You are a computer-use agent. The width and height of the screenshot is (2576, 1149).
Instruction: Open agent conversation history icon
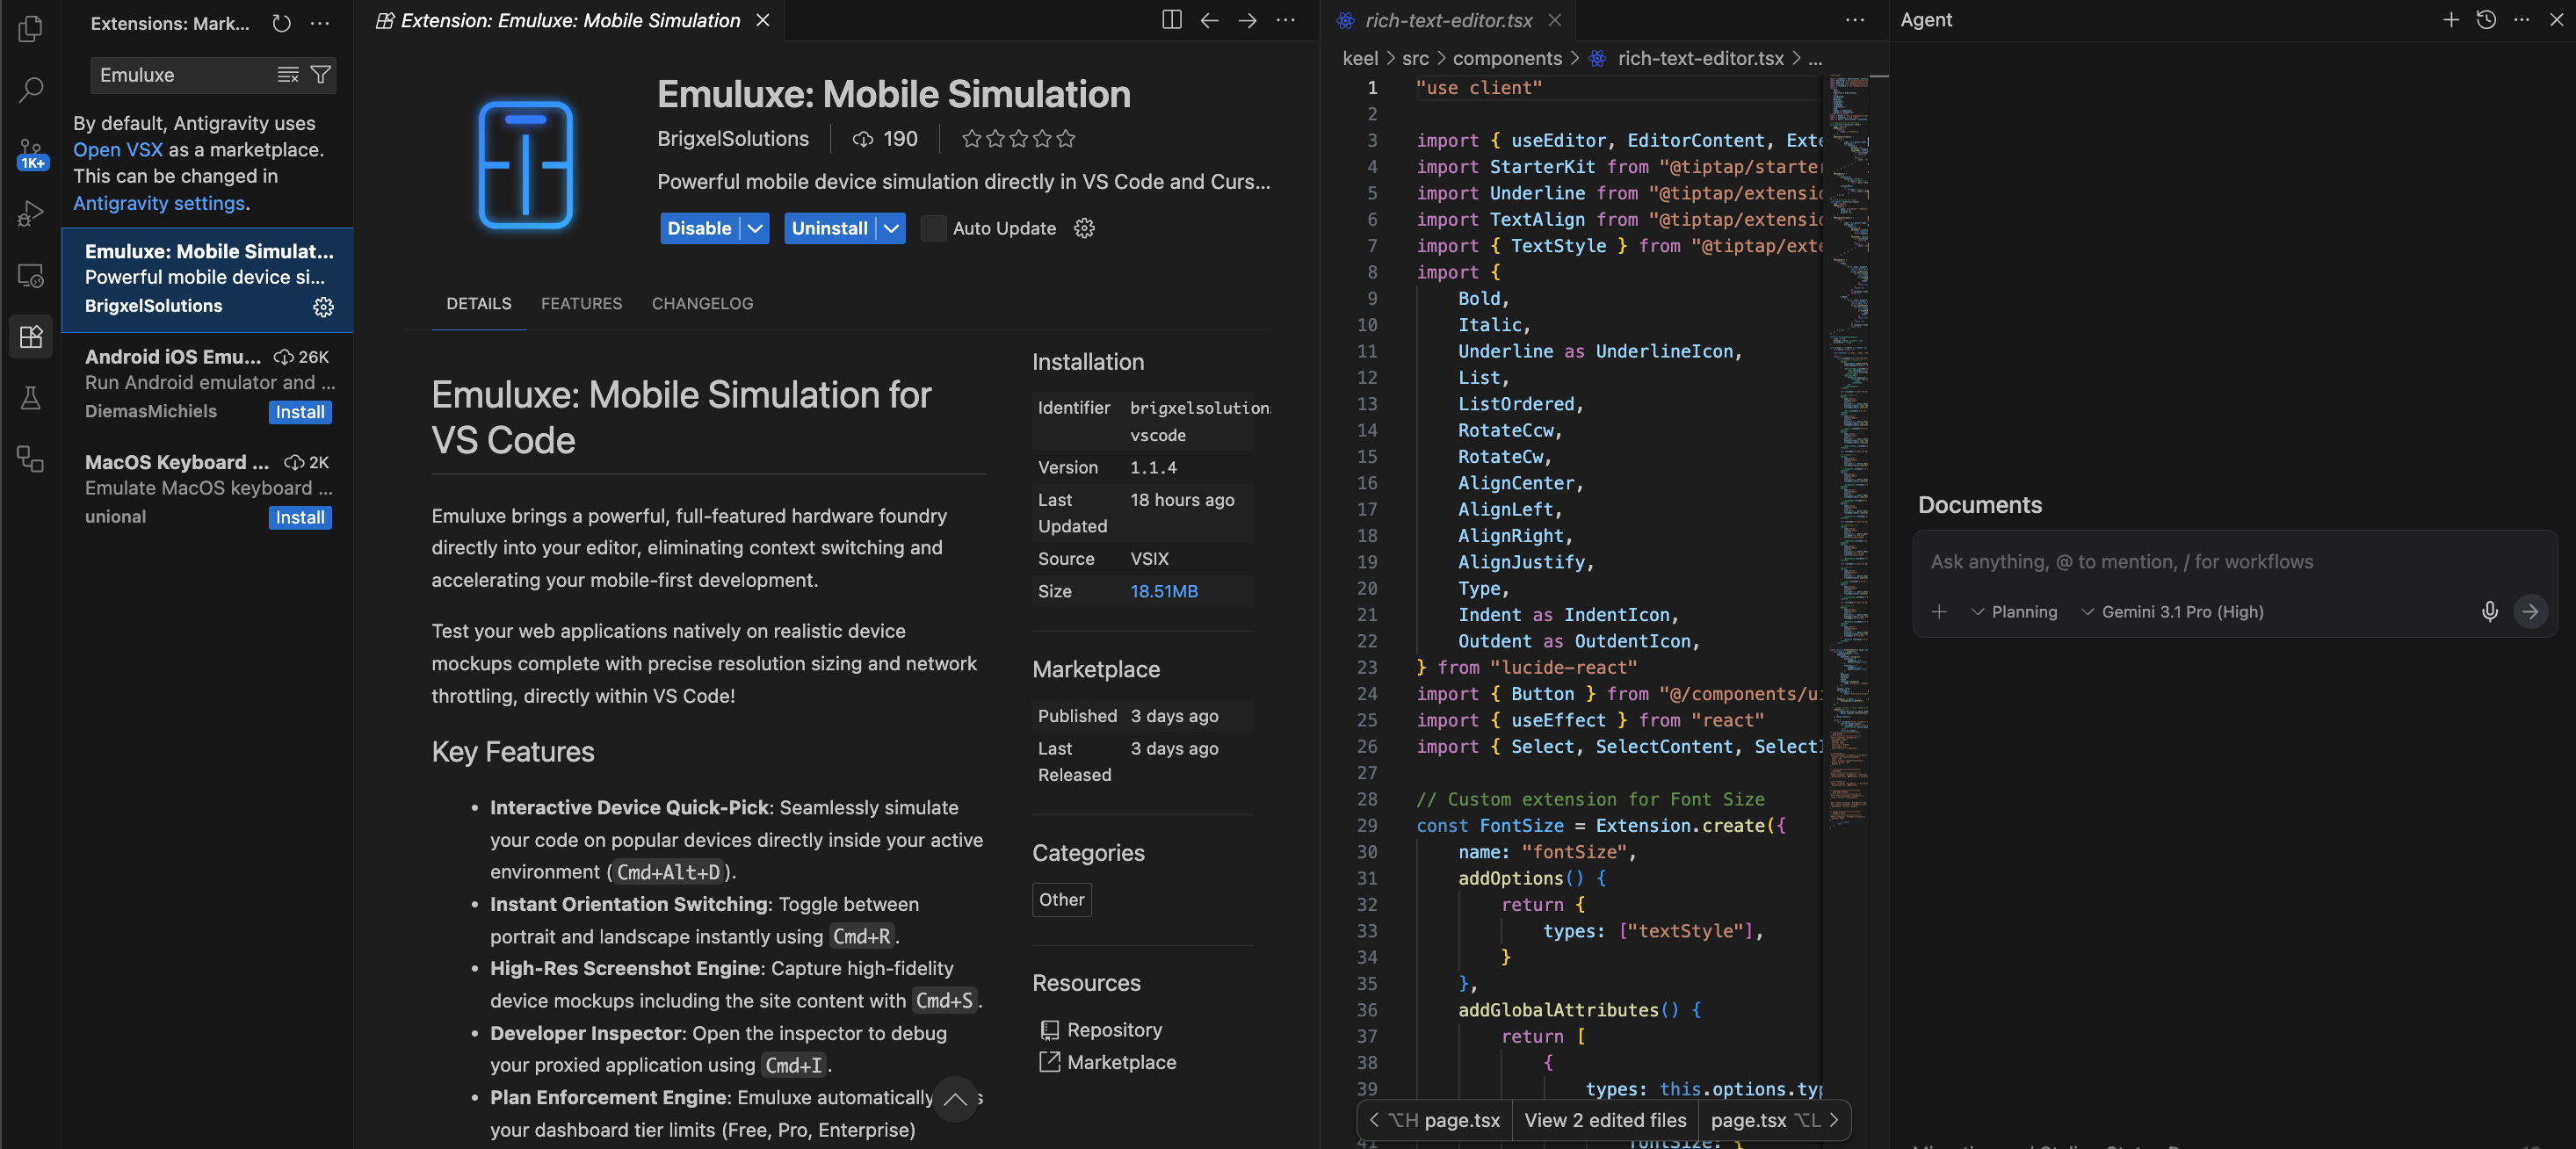pyautogui.click(x=2486, y=20)
